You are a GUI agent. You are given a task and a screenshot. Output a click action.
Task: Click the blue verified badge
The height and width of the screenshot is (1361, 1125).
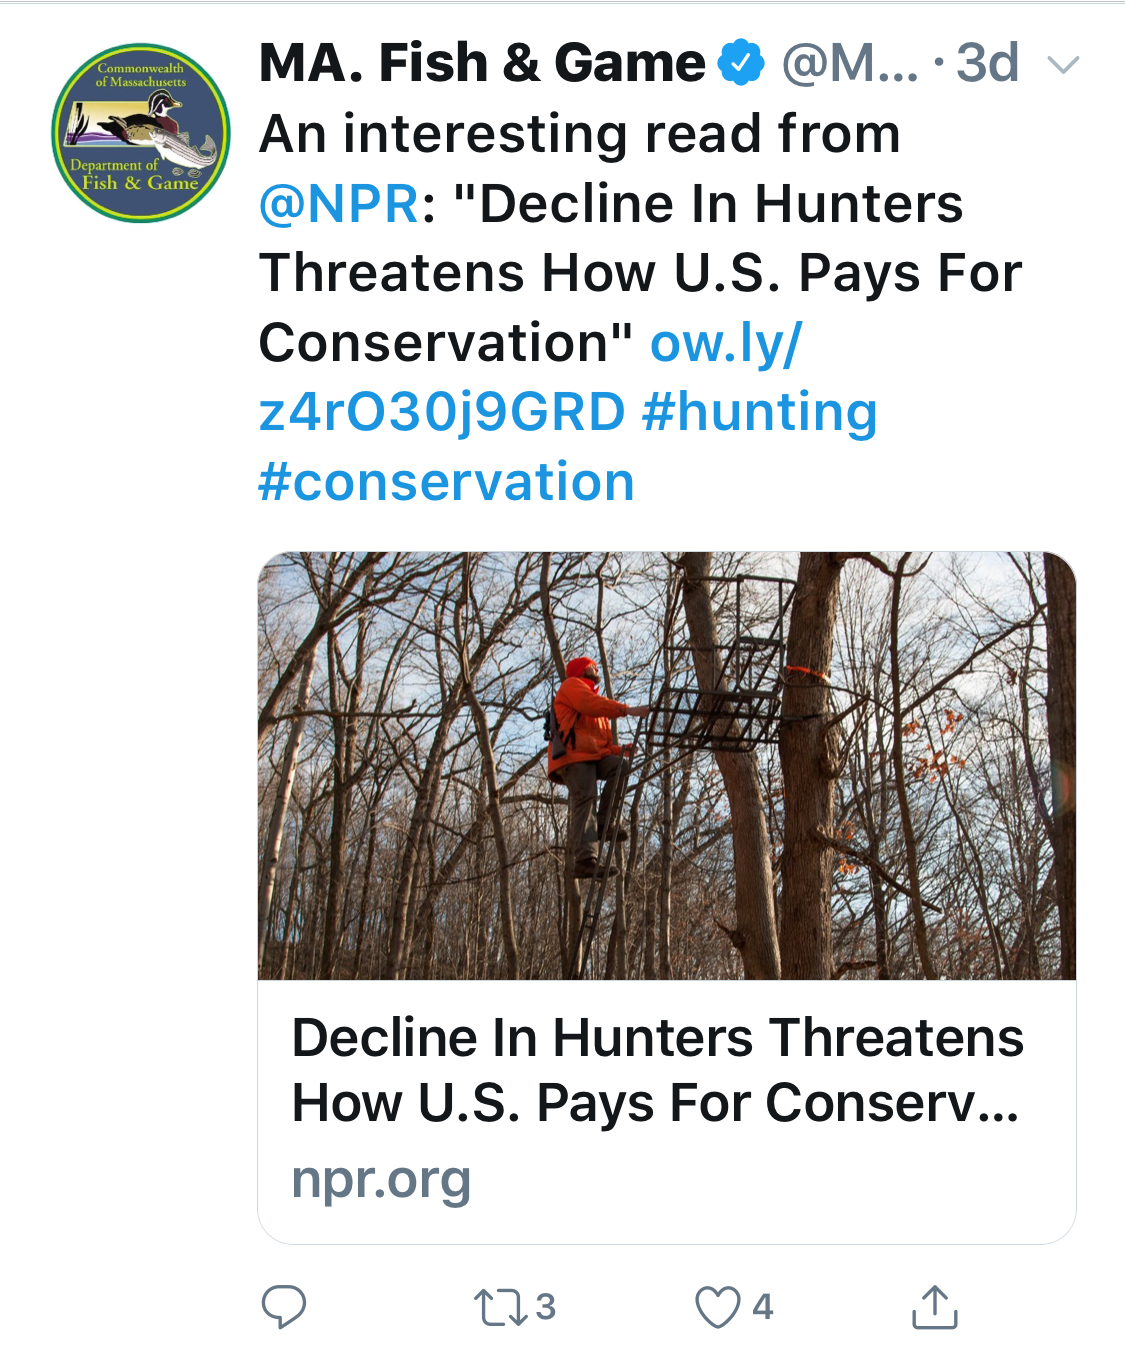point(741,63)
